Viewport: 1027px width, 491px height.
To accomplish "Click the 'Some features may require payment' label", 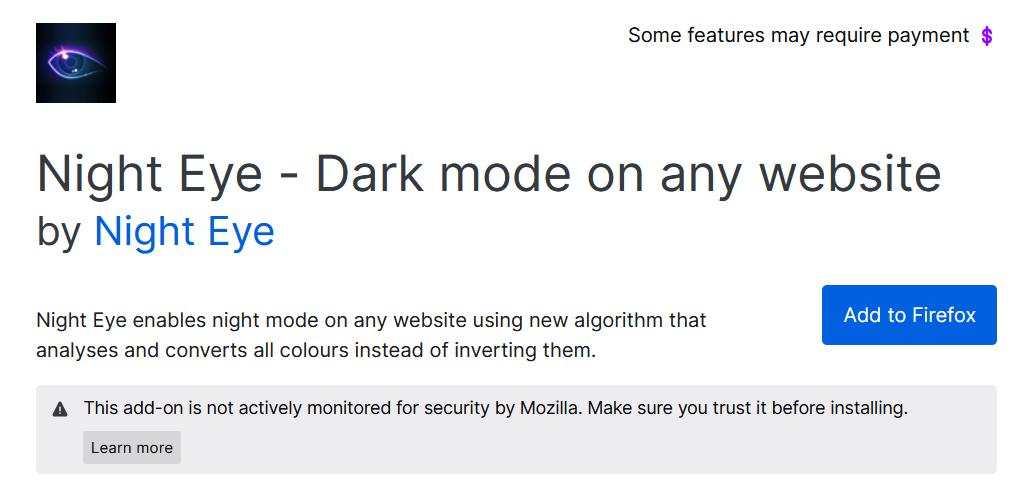I will (x=798, y=36).
